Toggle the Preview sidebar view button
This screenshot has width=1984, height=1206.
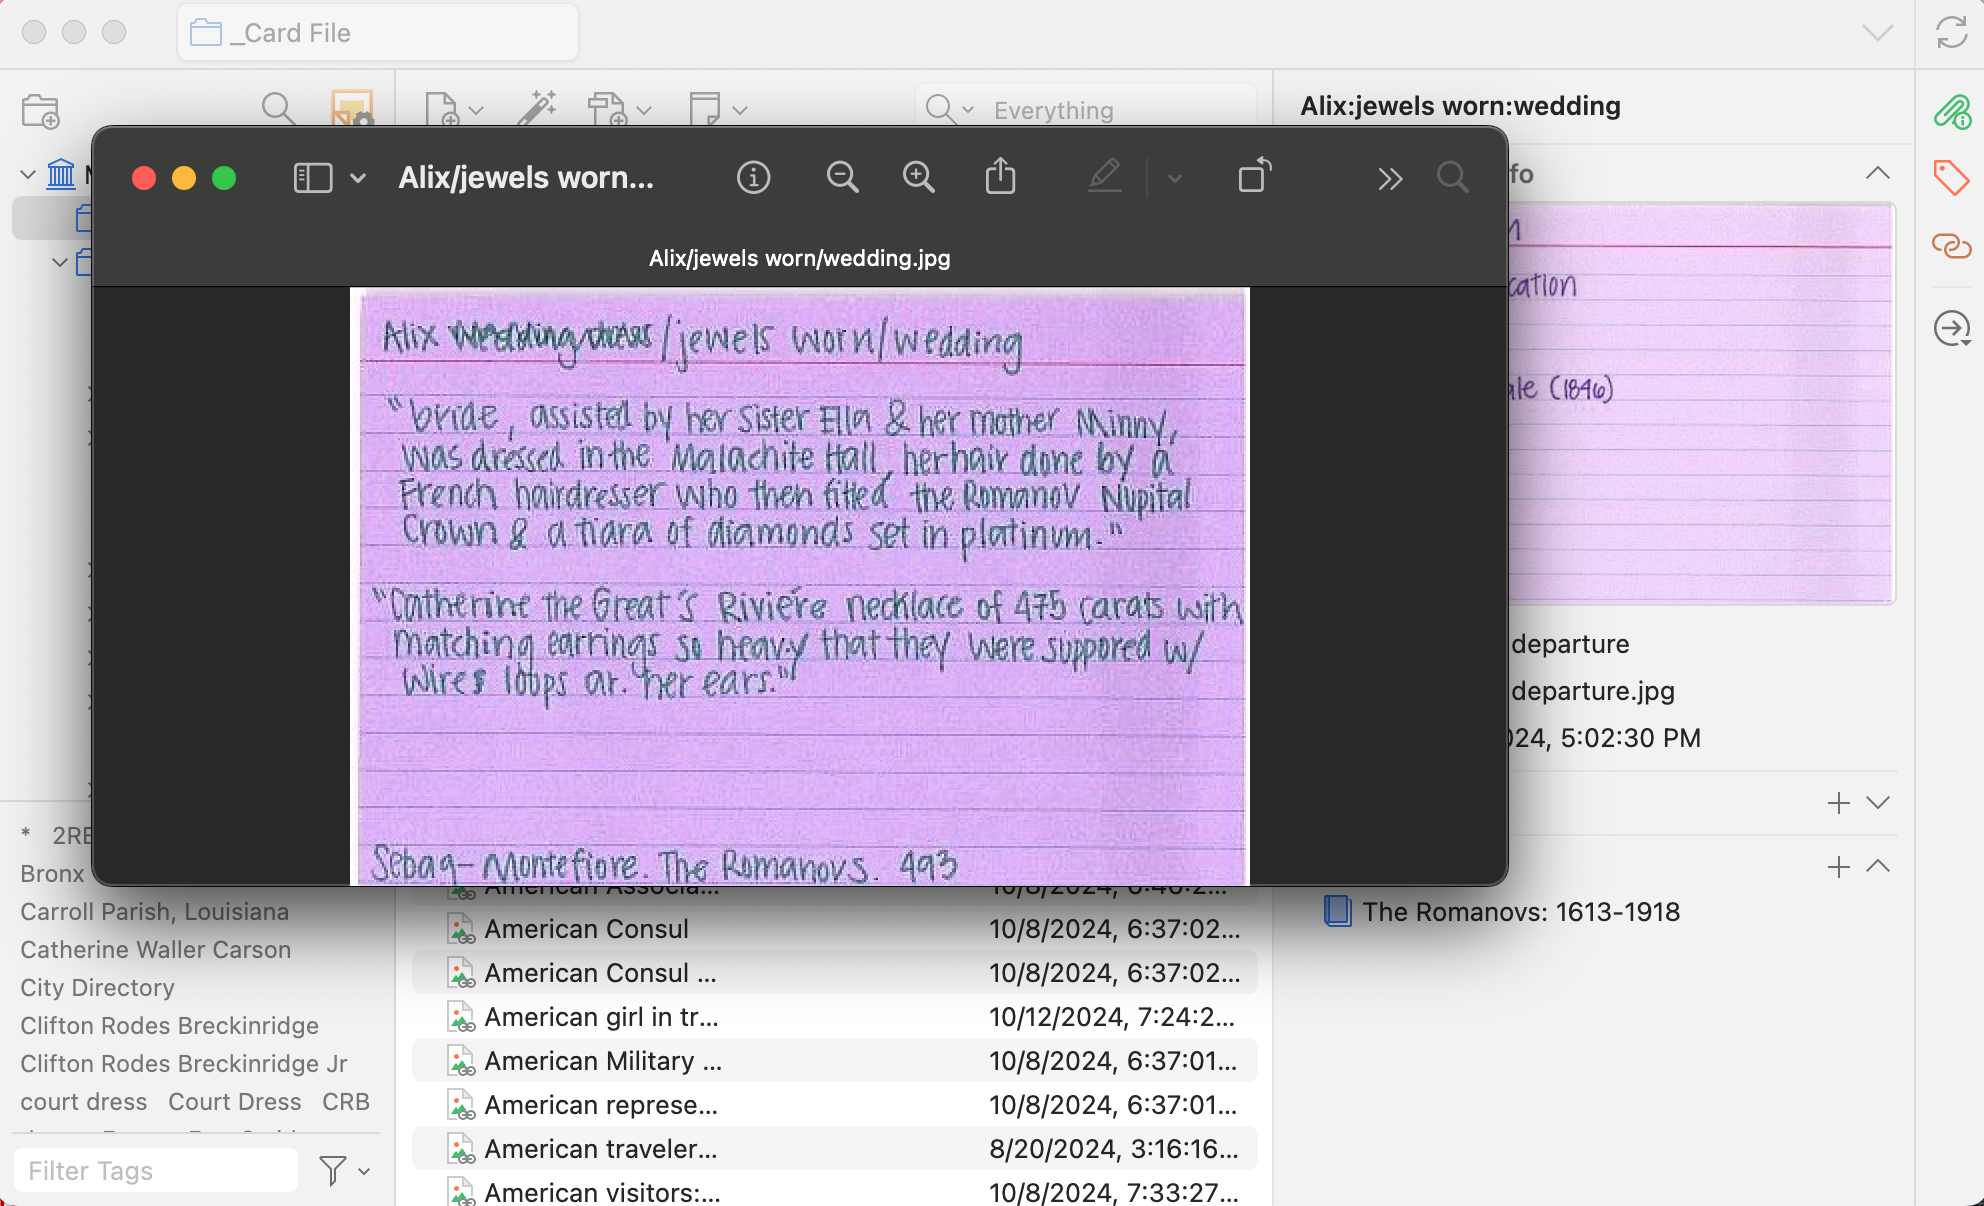[313, 178]
